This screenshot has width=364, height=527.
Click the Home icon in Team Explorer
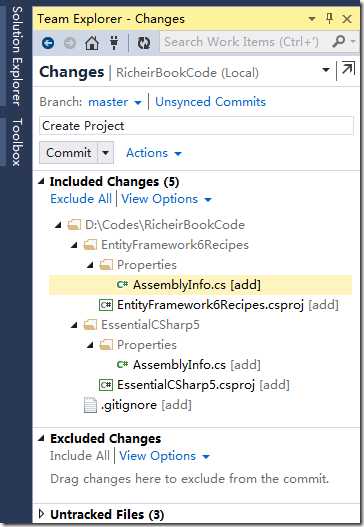92,43
